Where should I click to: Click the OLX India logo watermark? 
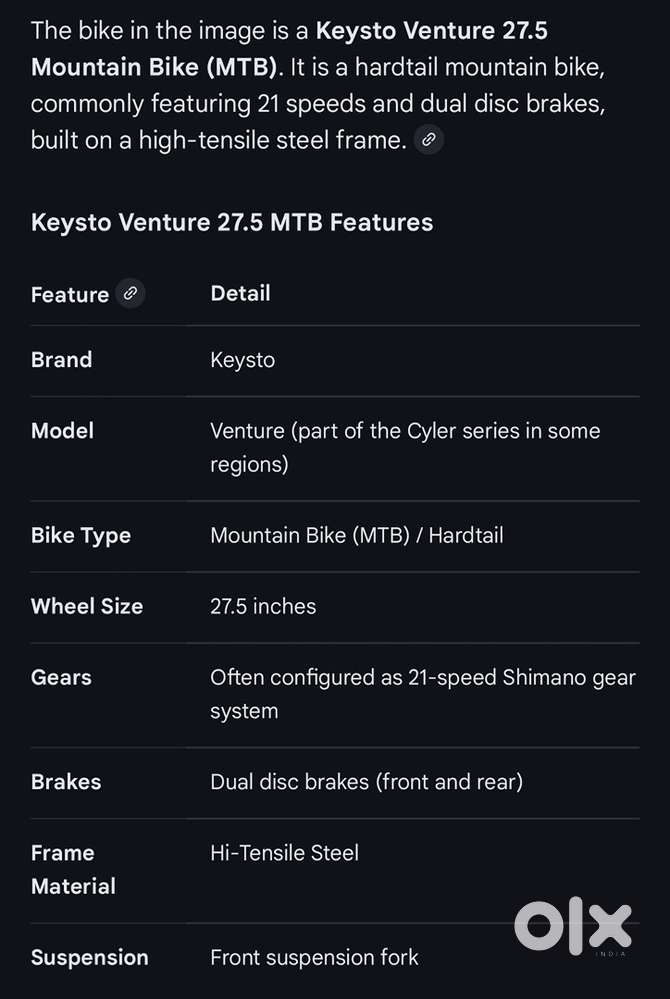pos(573,927)
